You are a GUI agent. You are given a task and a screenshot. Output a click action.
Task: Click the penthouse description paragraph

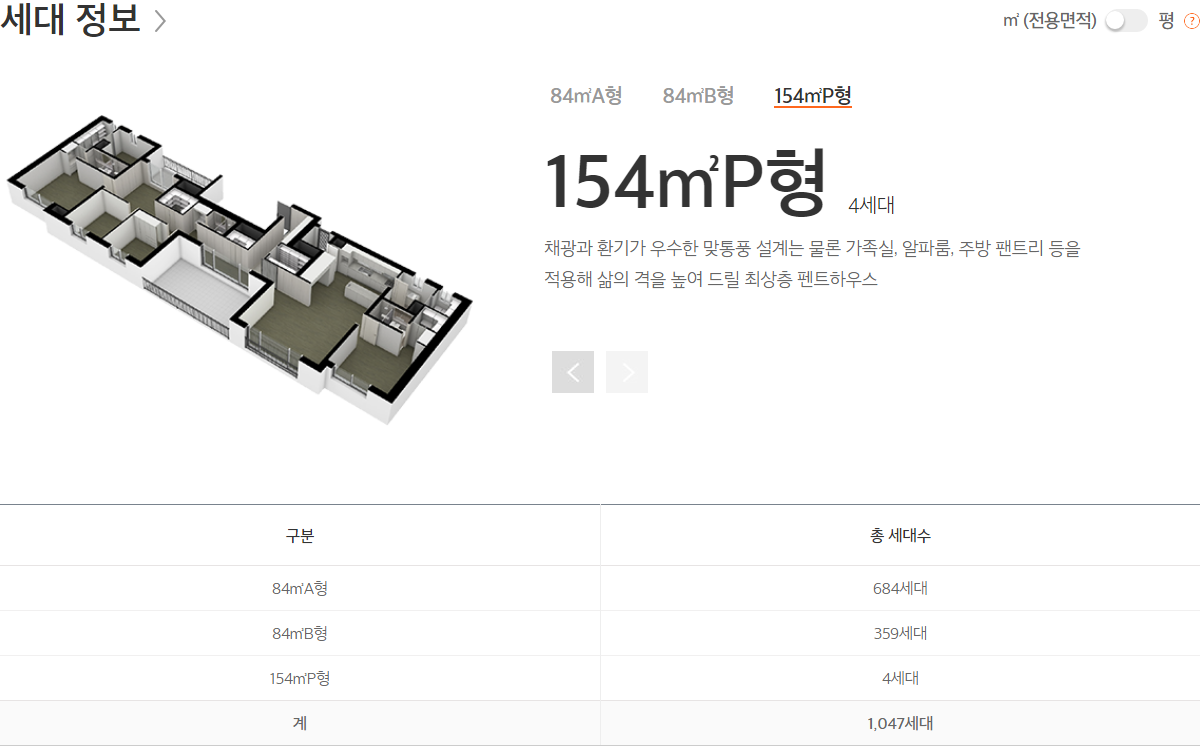click(812, 264)
